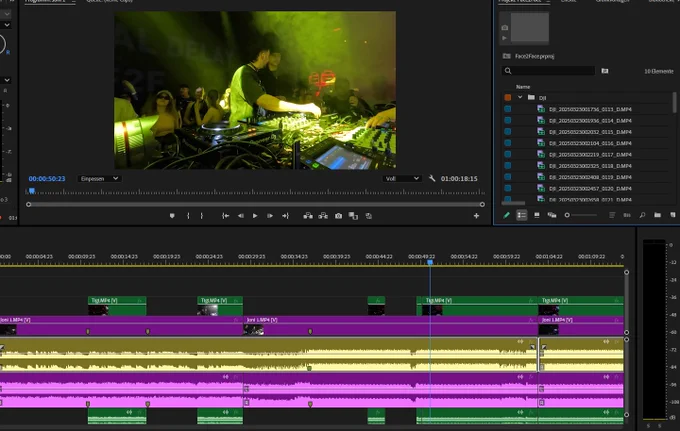Add a marker in the Program Monitor
680x431 pixels.
(x=172, y=216)
